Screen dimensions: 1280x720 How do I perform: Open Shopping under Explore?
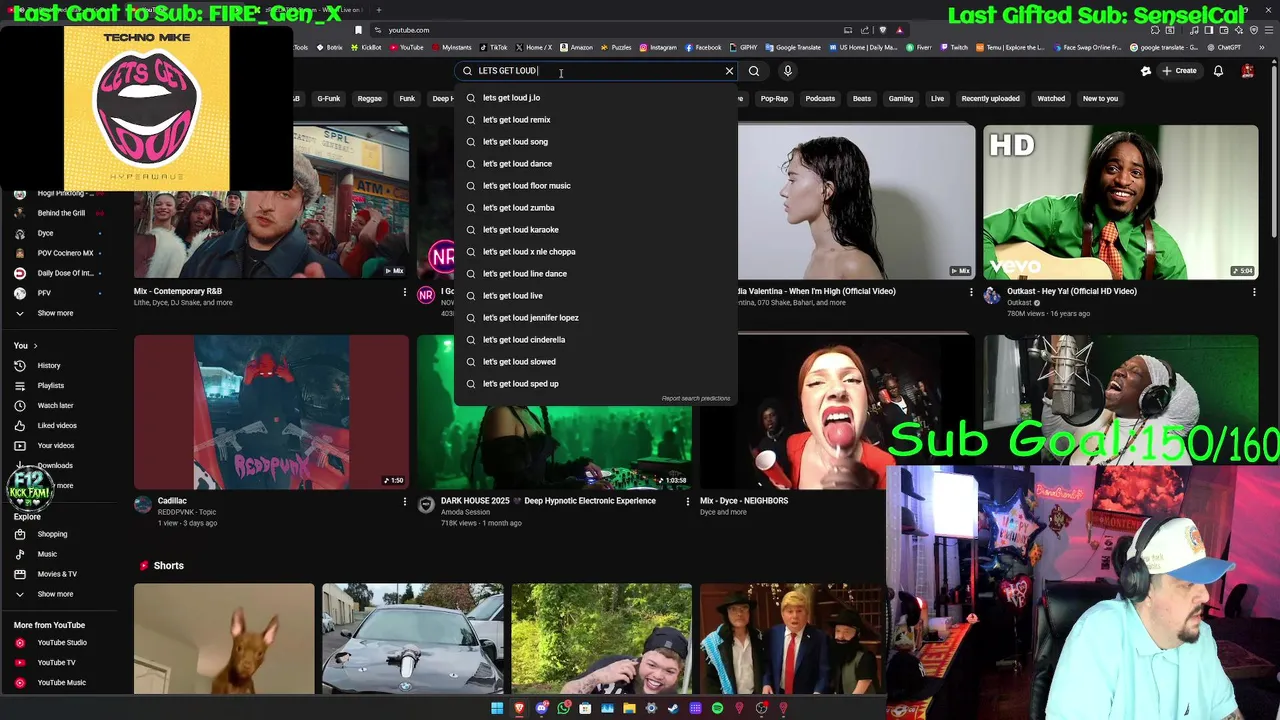(52, 534)
